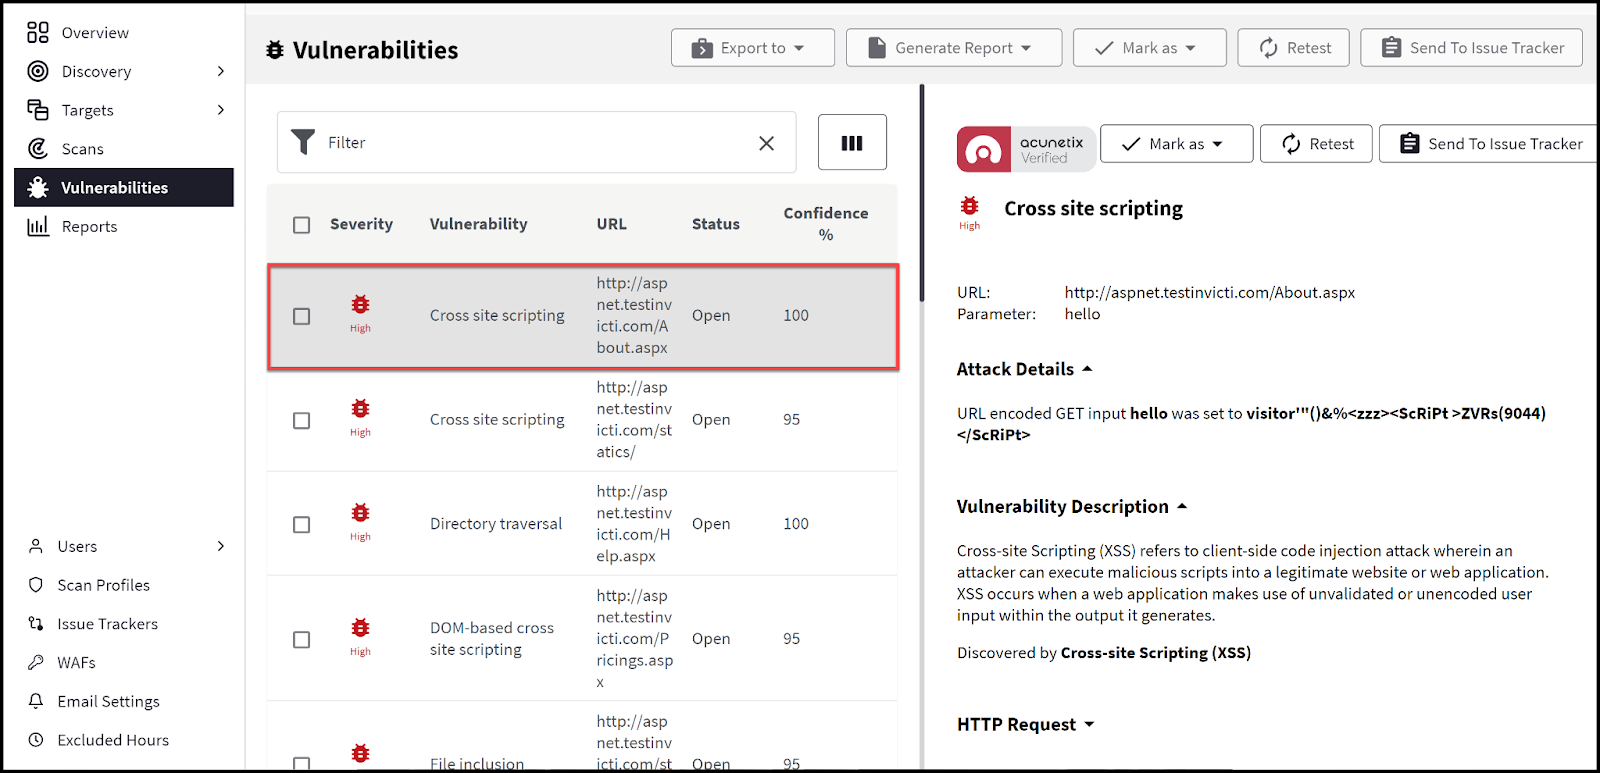Click the Scan Profiles shield icon
The image size is (1600, 773).
pyautogui.click(x=36, y=585)
